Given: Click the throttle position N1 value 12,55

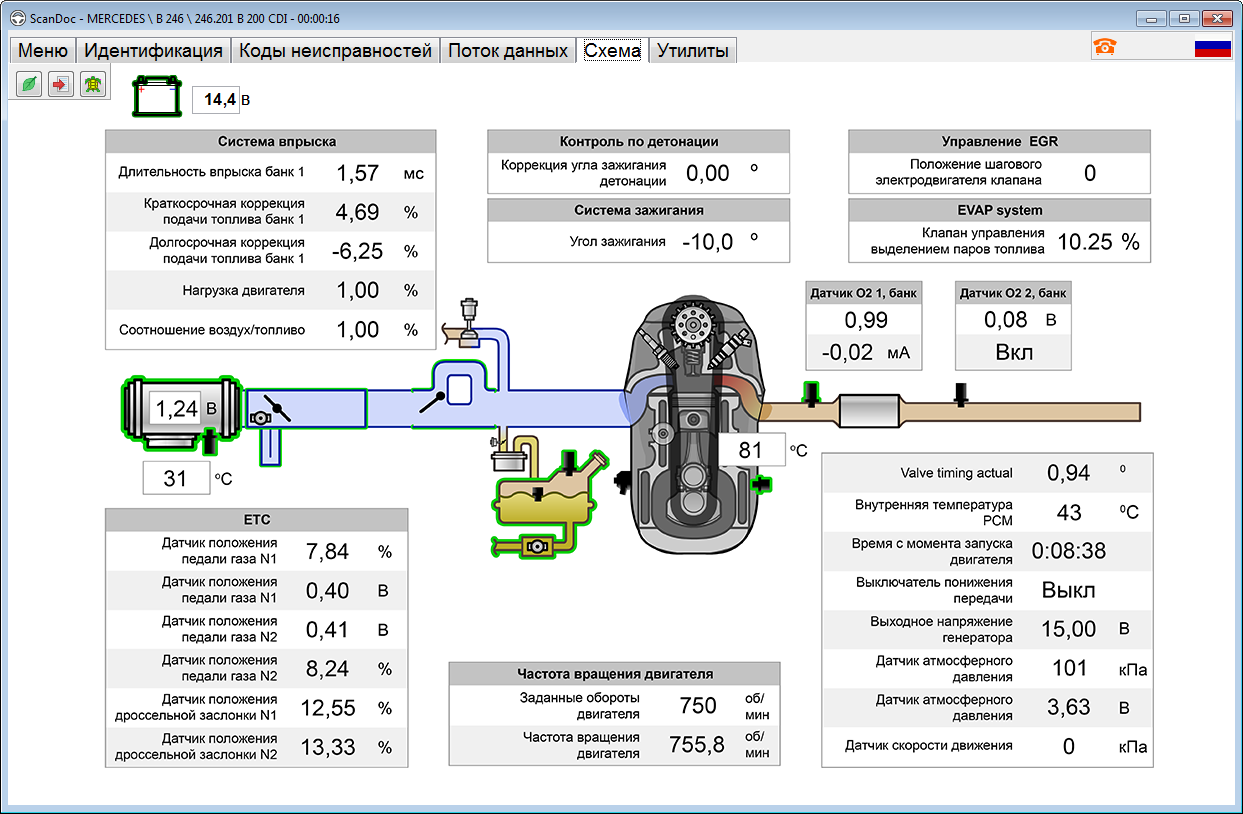Looking at the screenshot, I should [328, 708].
